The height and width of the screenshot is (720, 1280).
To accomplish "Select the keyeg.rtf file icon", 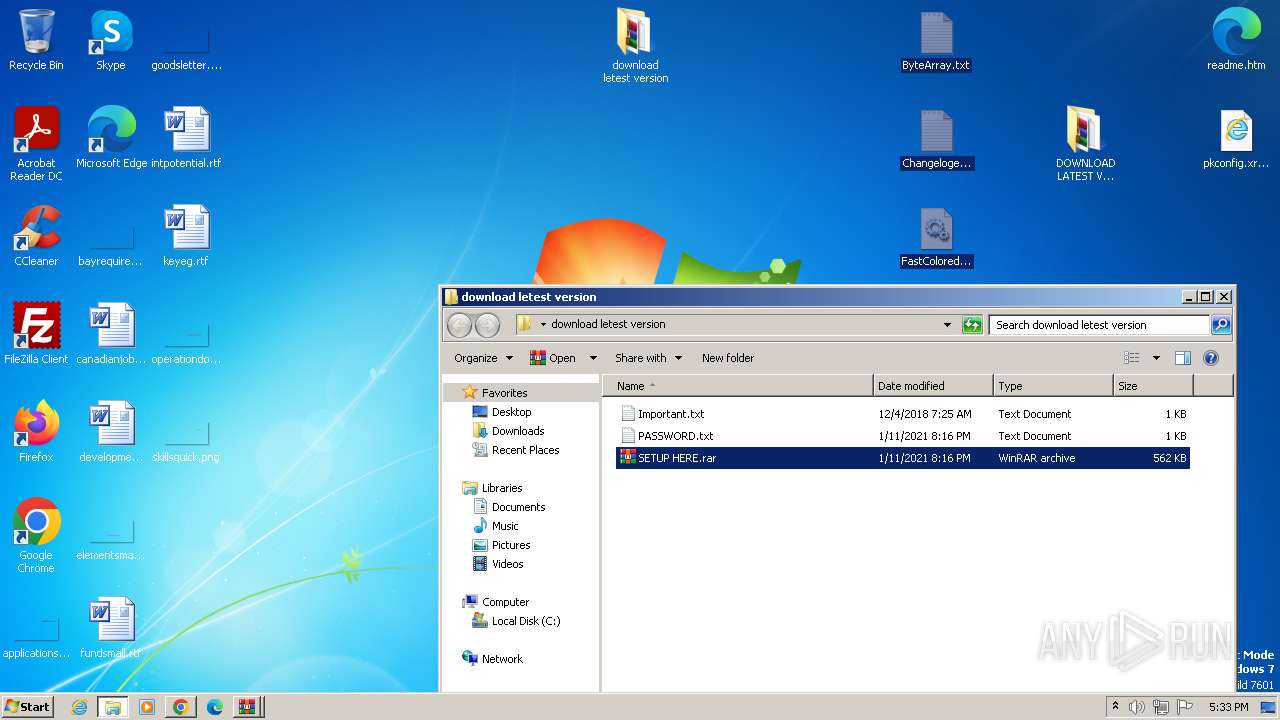I will click(x=186, y=235).
